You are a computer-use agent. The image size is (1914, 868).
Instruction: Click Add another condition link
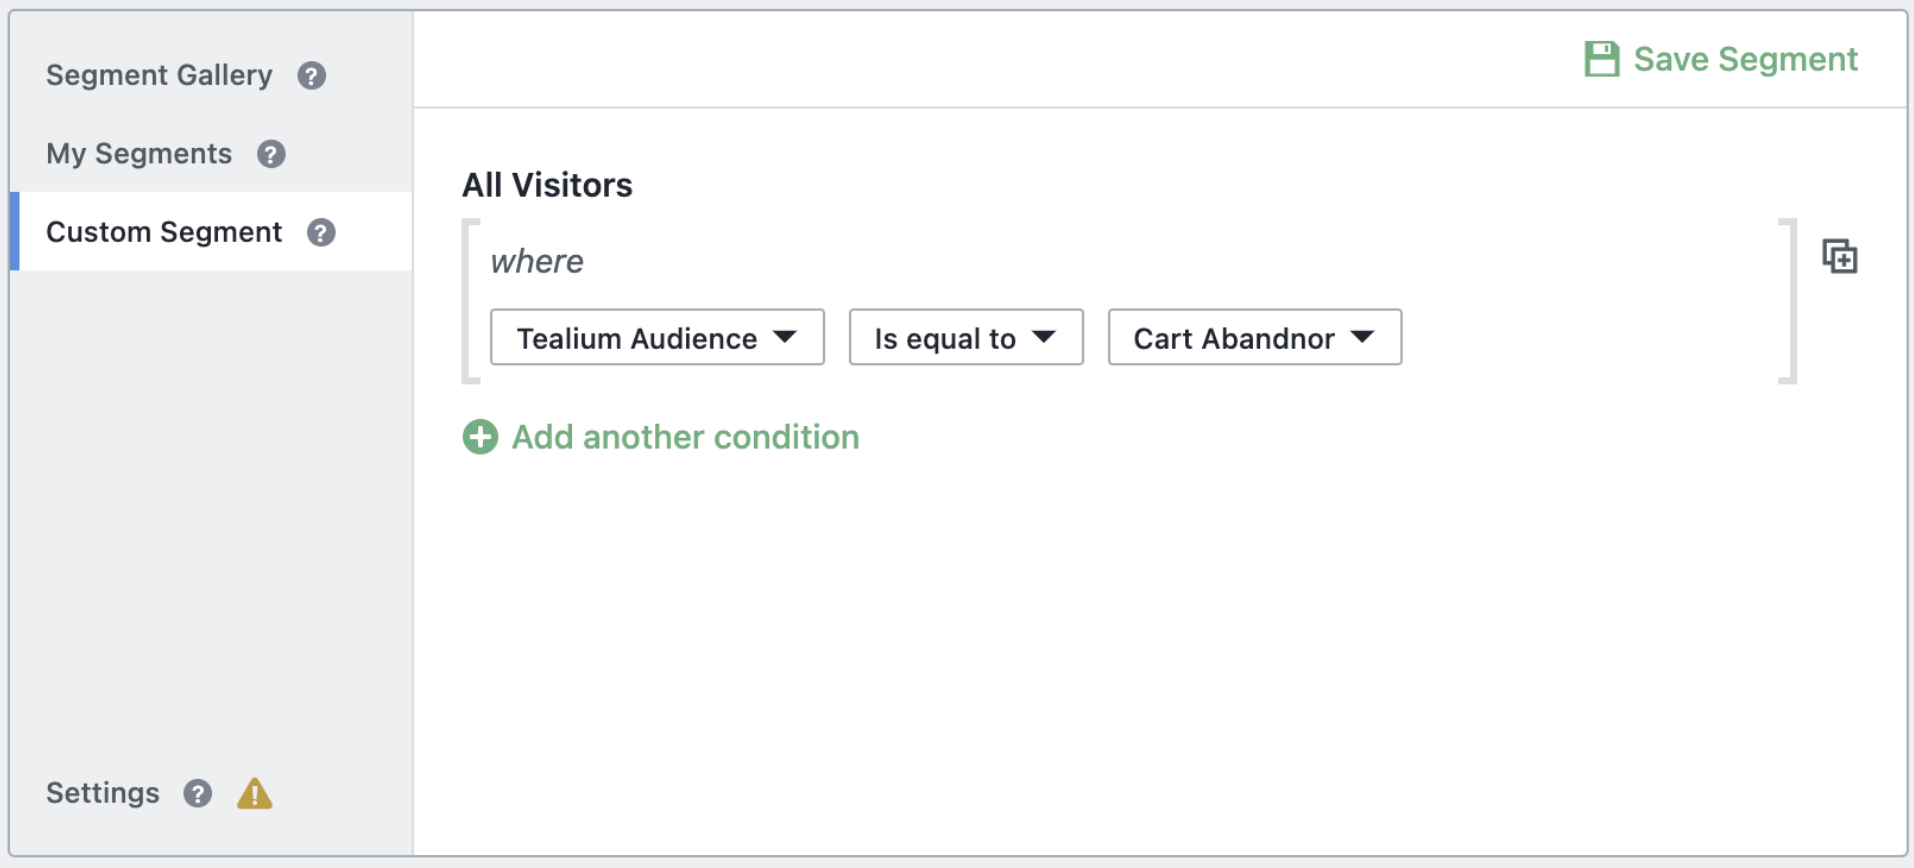tap(686, 437)
